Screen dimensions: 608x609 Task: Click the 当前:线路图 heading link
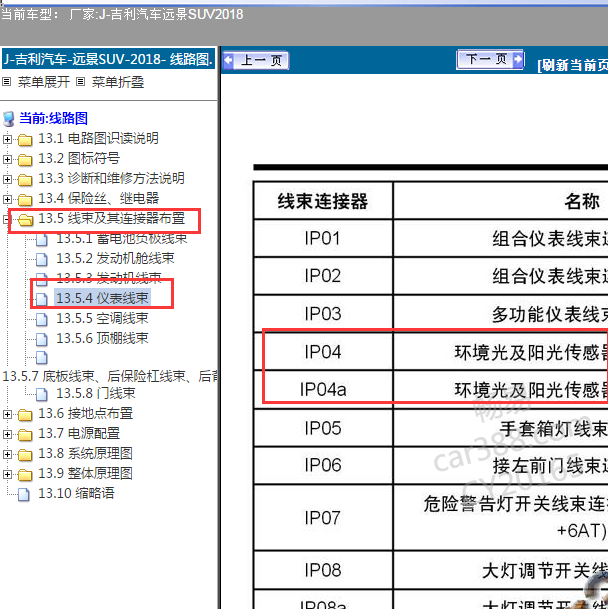[x=54, y=118]
